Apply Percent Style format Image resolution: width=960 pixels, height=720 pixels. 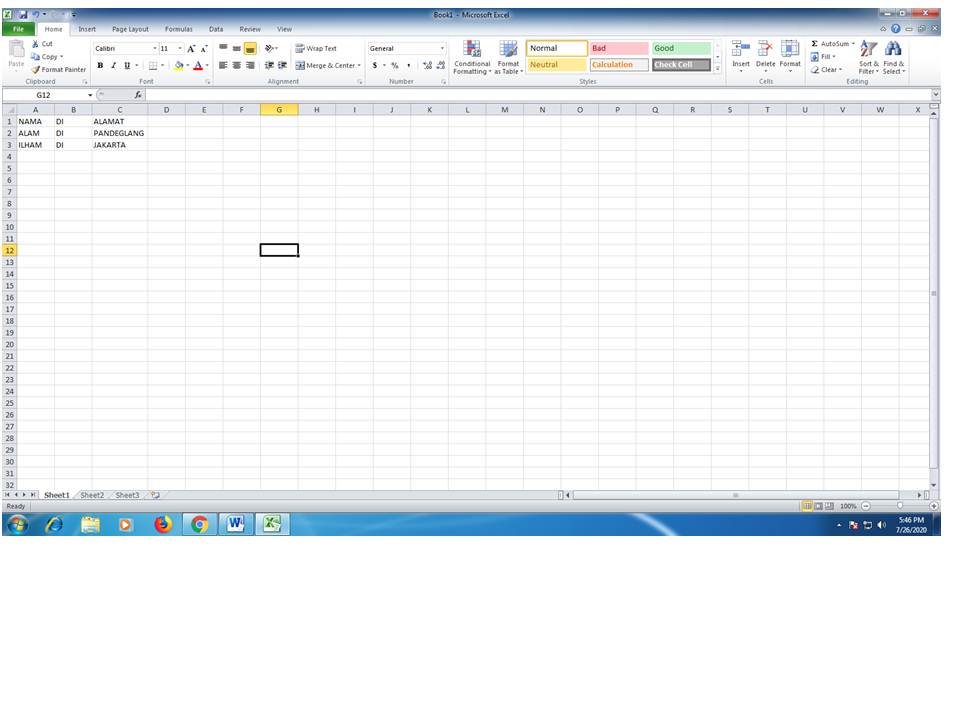point(395,66)
